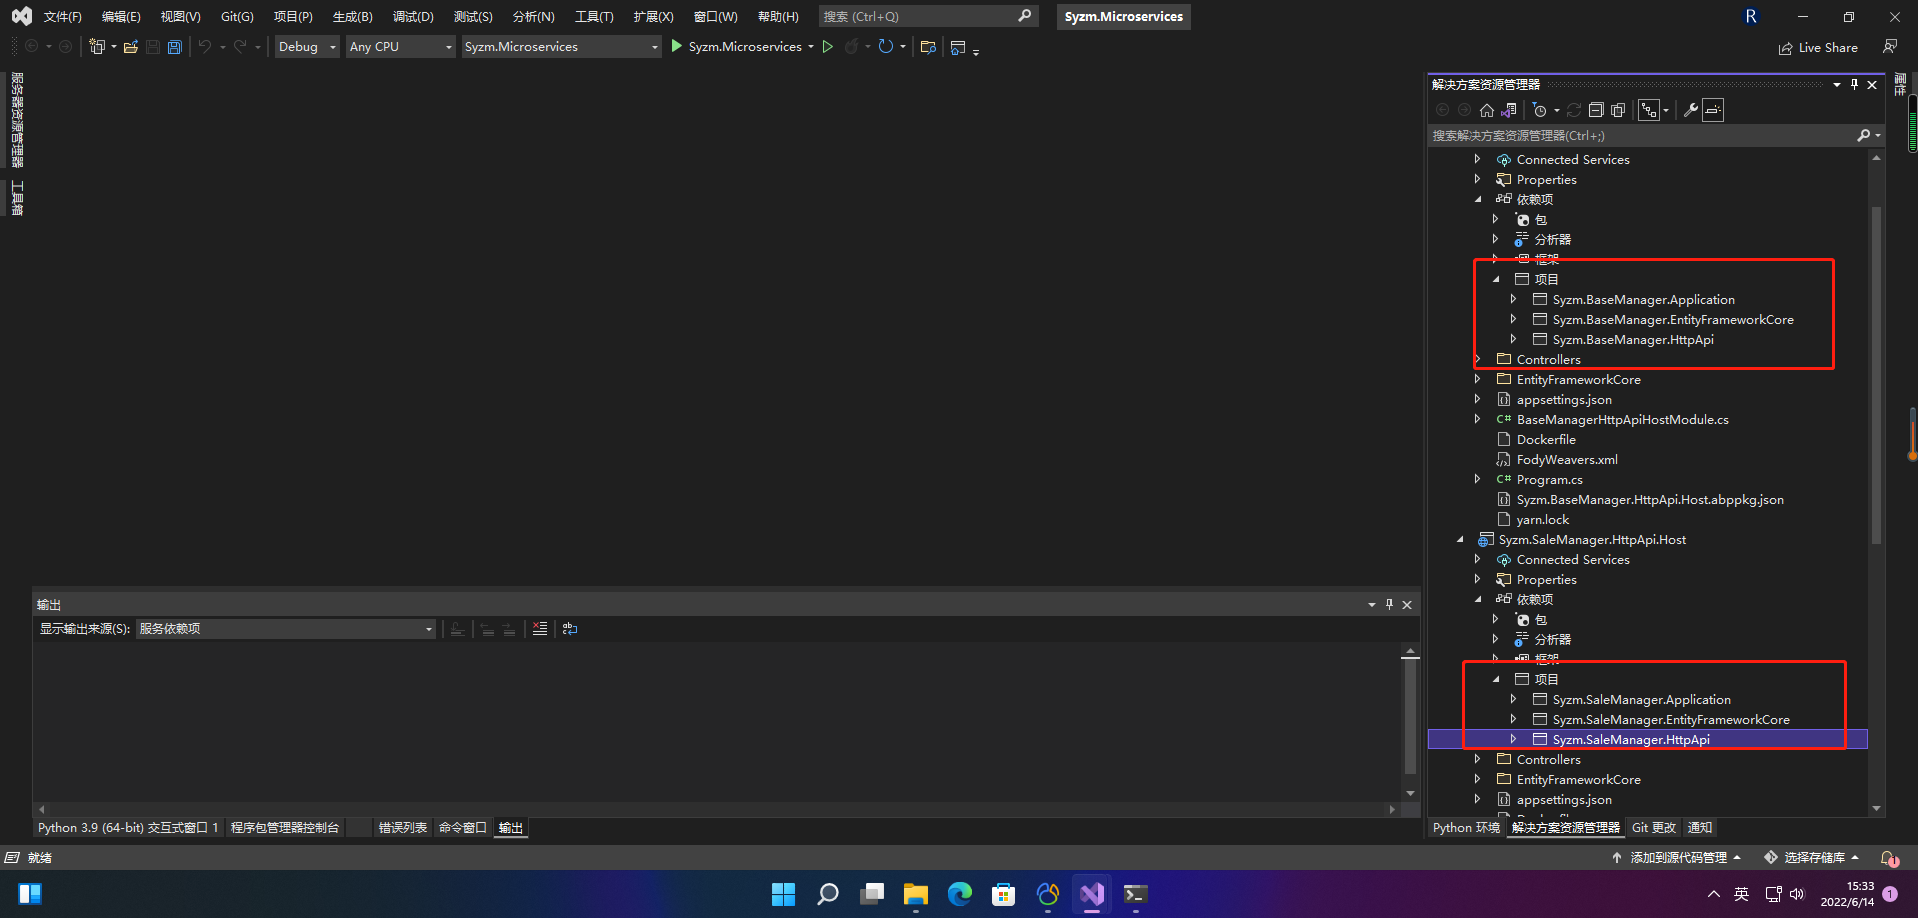This screenshot has height=918, width=1918.
Task: Open the 扩展(X) menu
Action: (x=653, y=17)
